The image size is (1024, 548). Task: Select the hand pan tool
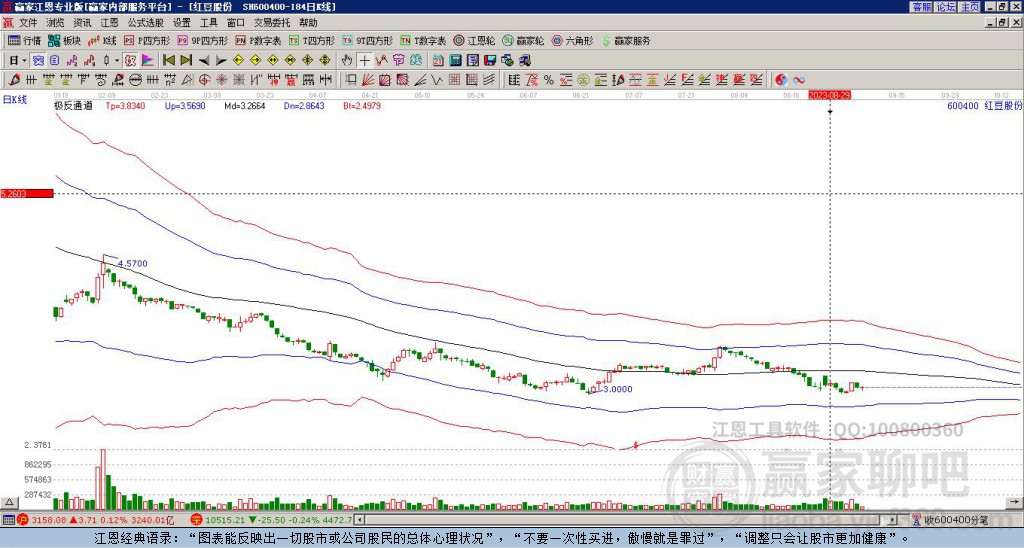(347, 61)
